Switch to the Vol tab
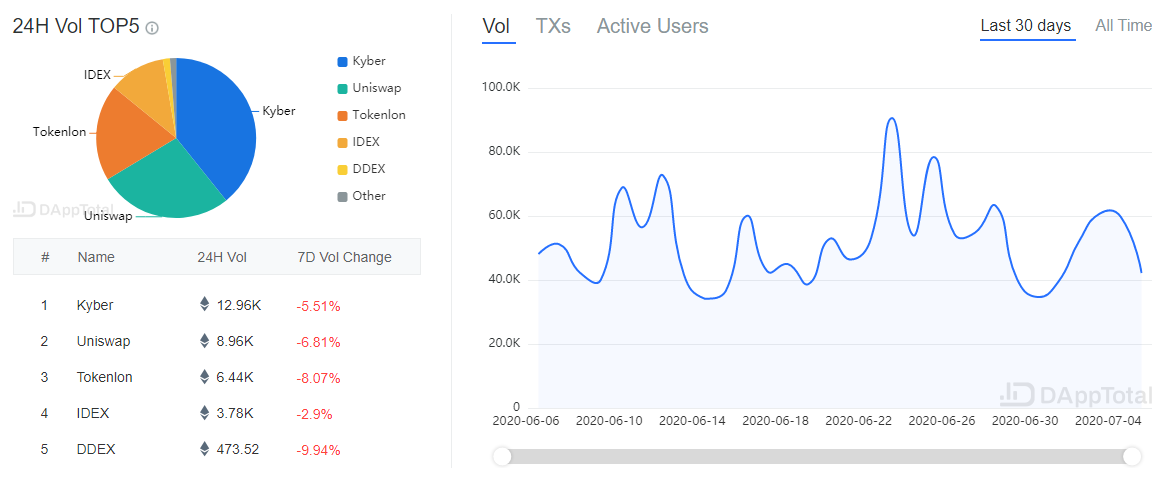1167x477 pixels. coord(496,26)
